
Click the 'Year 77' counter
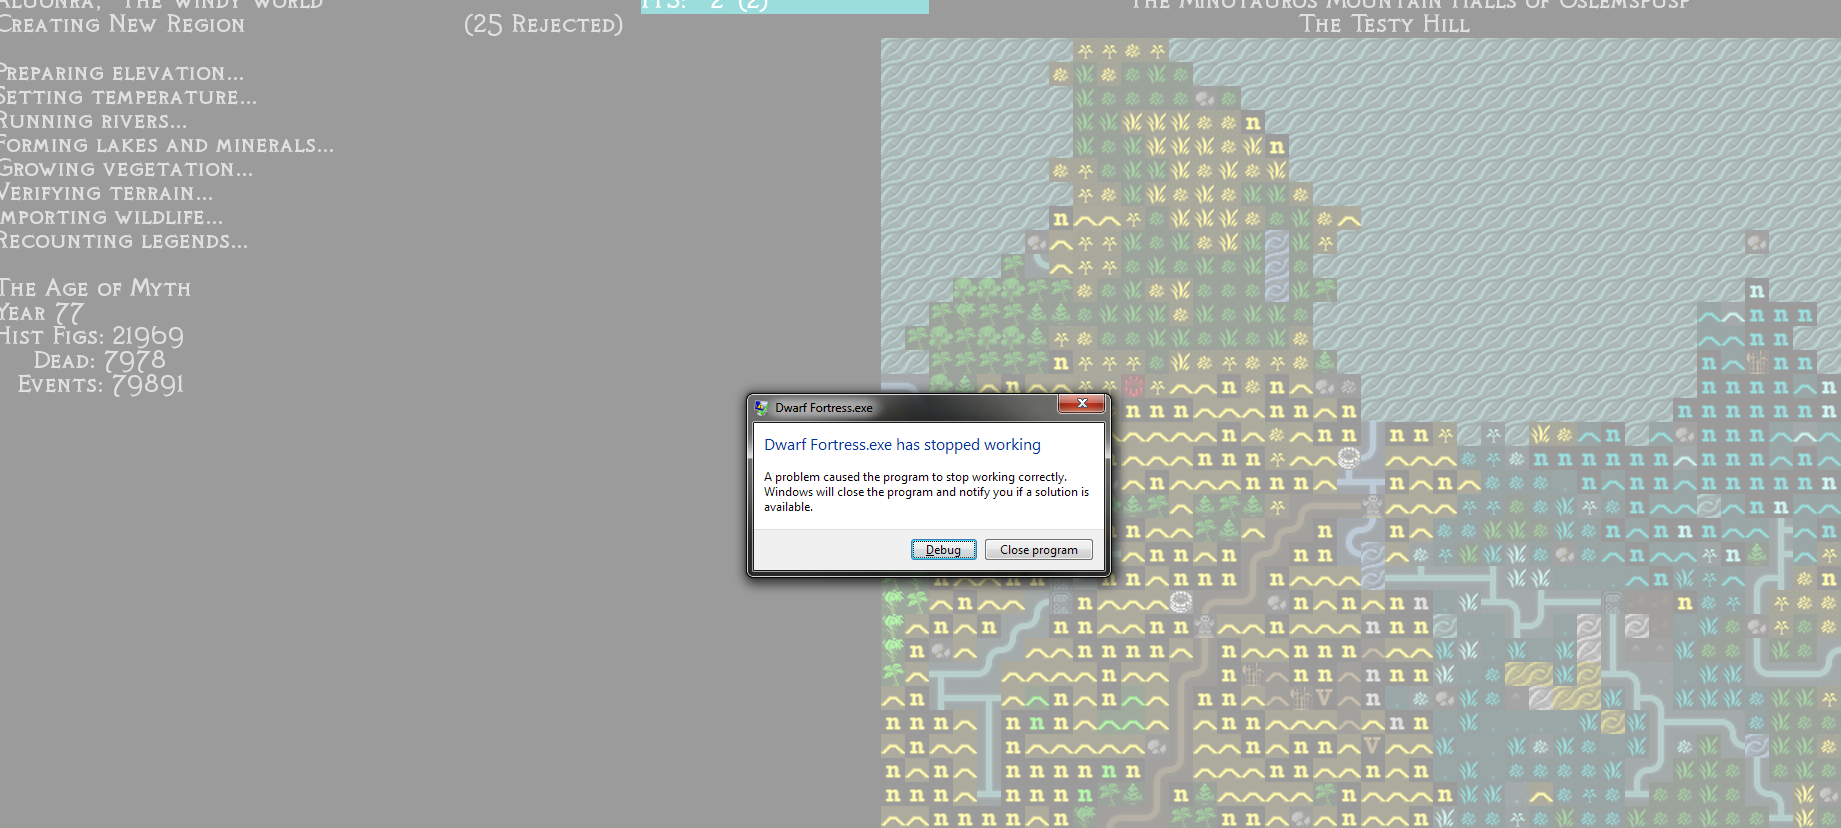[x=42, y=312]
